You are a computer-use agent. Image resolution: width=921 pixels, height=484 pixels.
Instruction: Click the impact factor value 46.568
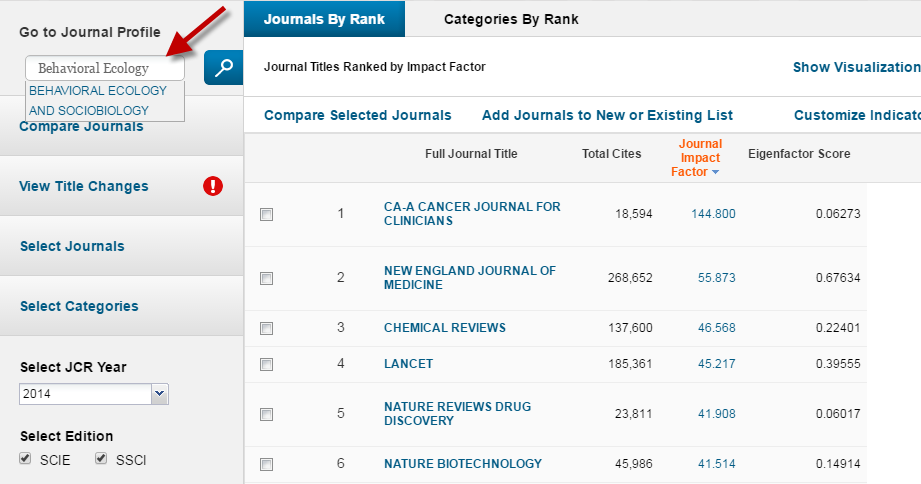point(717,328)
